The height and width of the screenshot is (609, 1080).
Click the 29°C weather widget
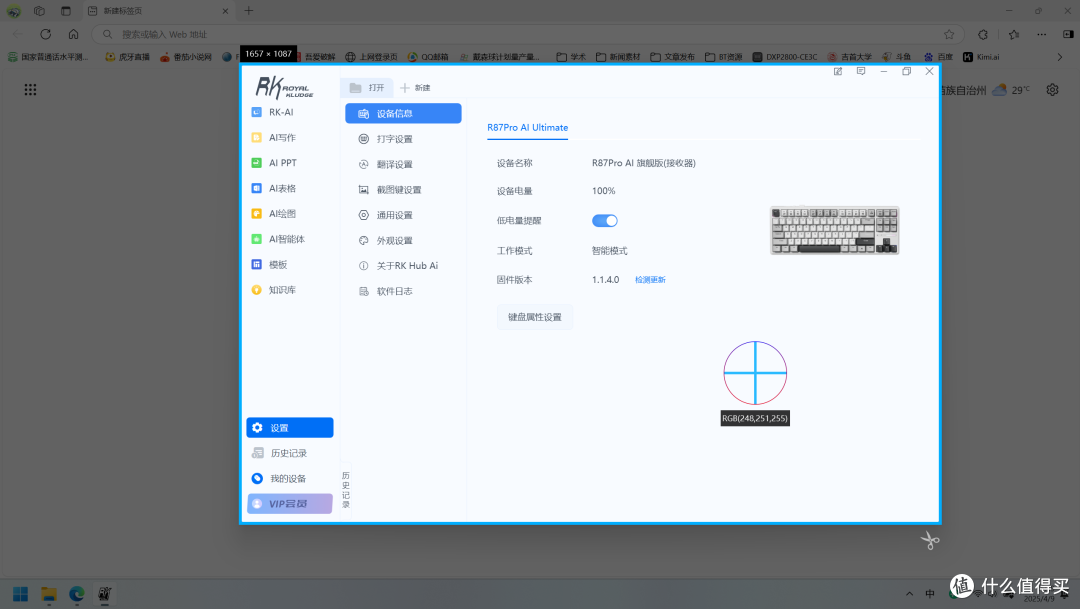pyautogui.click(x=1011, y=90)
